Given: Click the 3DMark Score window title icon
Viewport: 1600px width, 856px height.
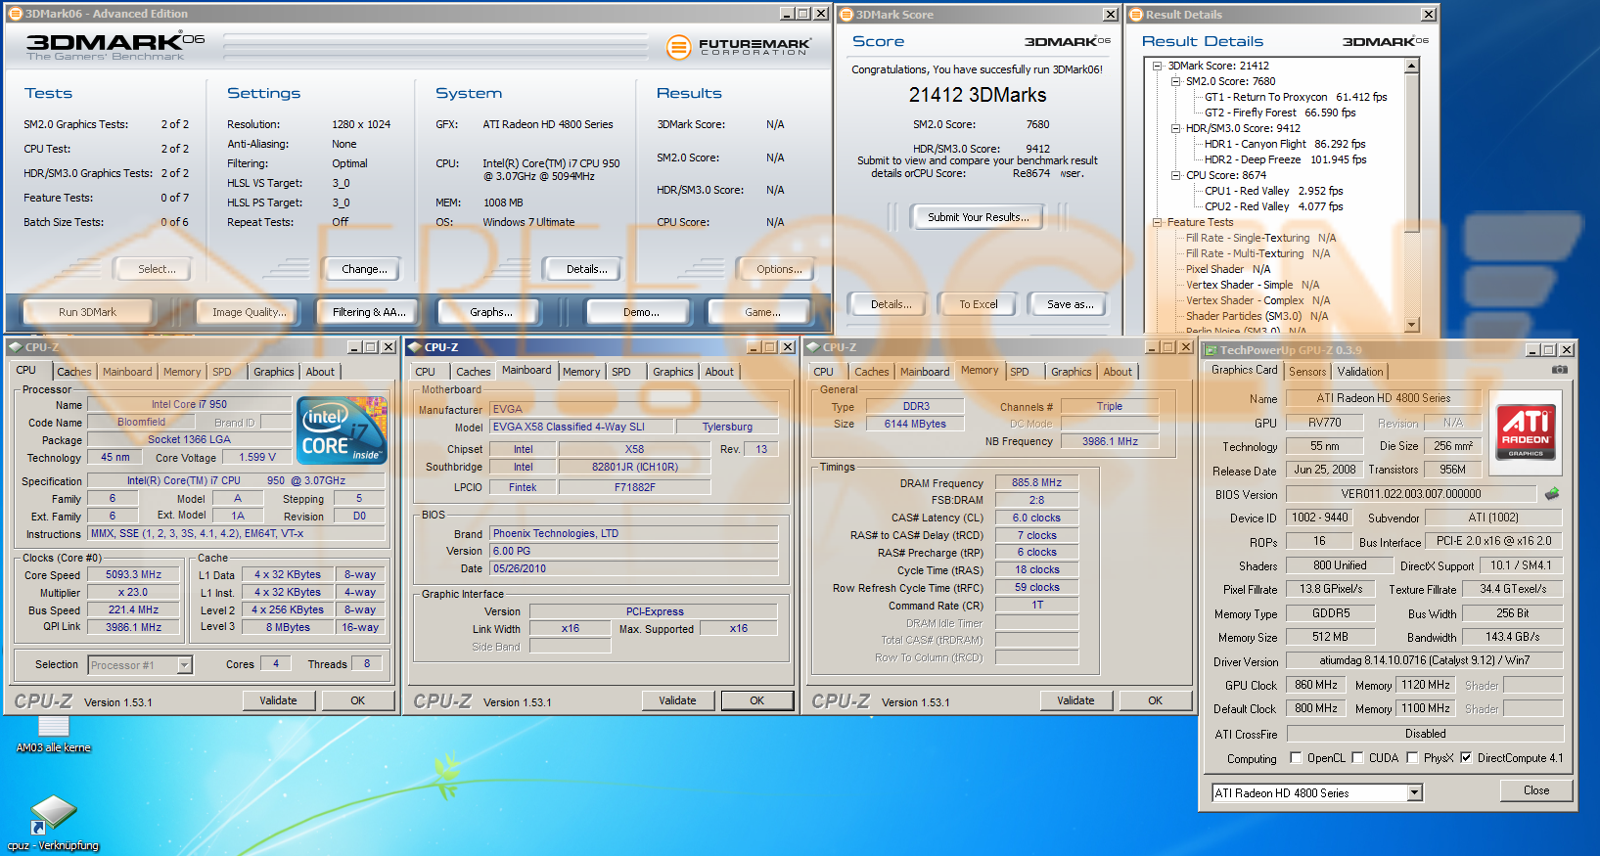Looking at the screenshot, I should 846,14.
